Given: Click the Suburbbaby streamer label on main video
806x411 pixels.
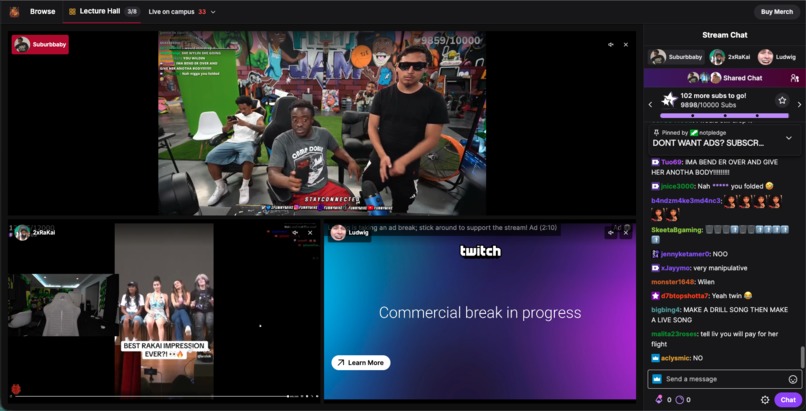Looking at the screenshot, I should click(x=40, y=45).
